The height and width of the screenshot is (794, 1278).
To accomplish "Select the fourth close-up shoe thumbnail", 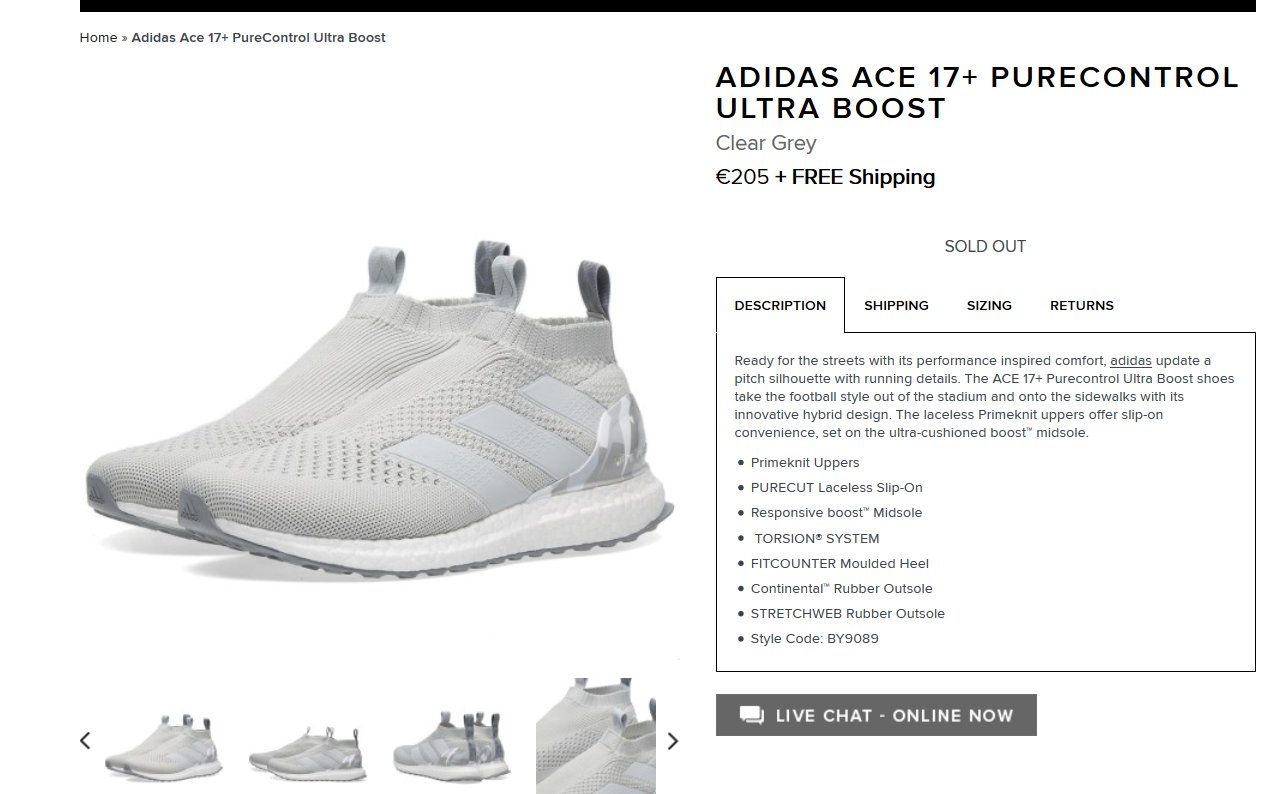I will [596, 736].
